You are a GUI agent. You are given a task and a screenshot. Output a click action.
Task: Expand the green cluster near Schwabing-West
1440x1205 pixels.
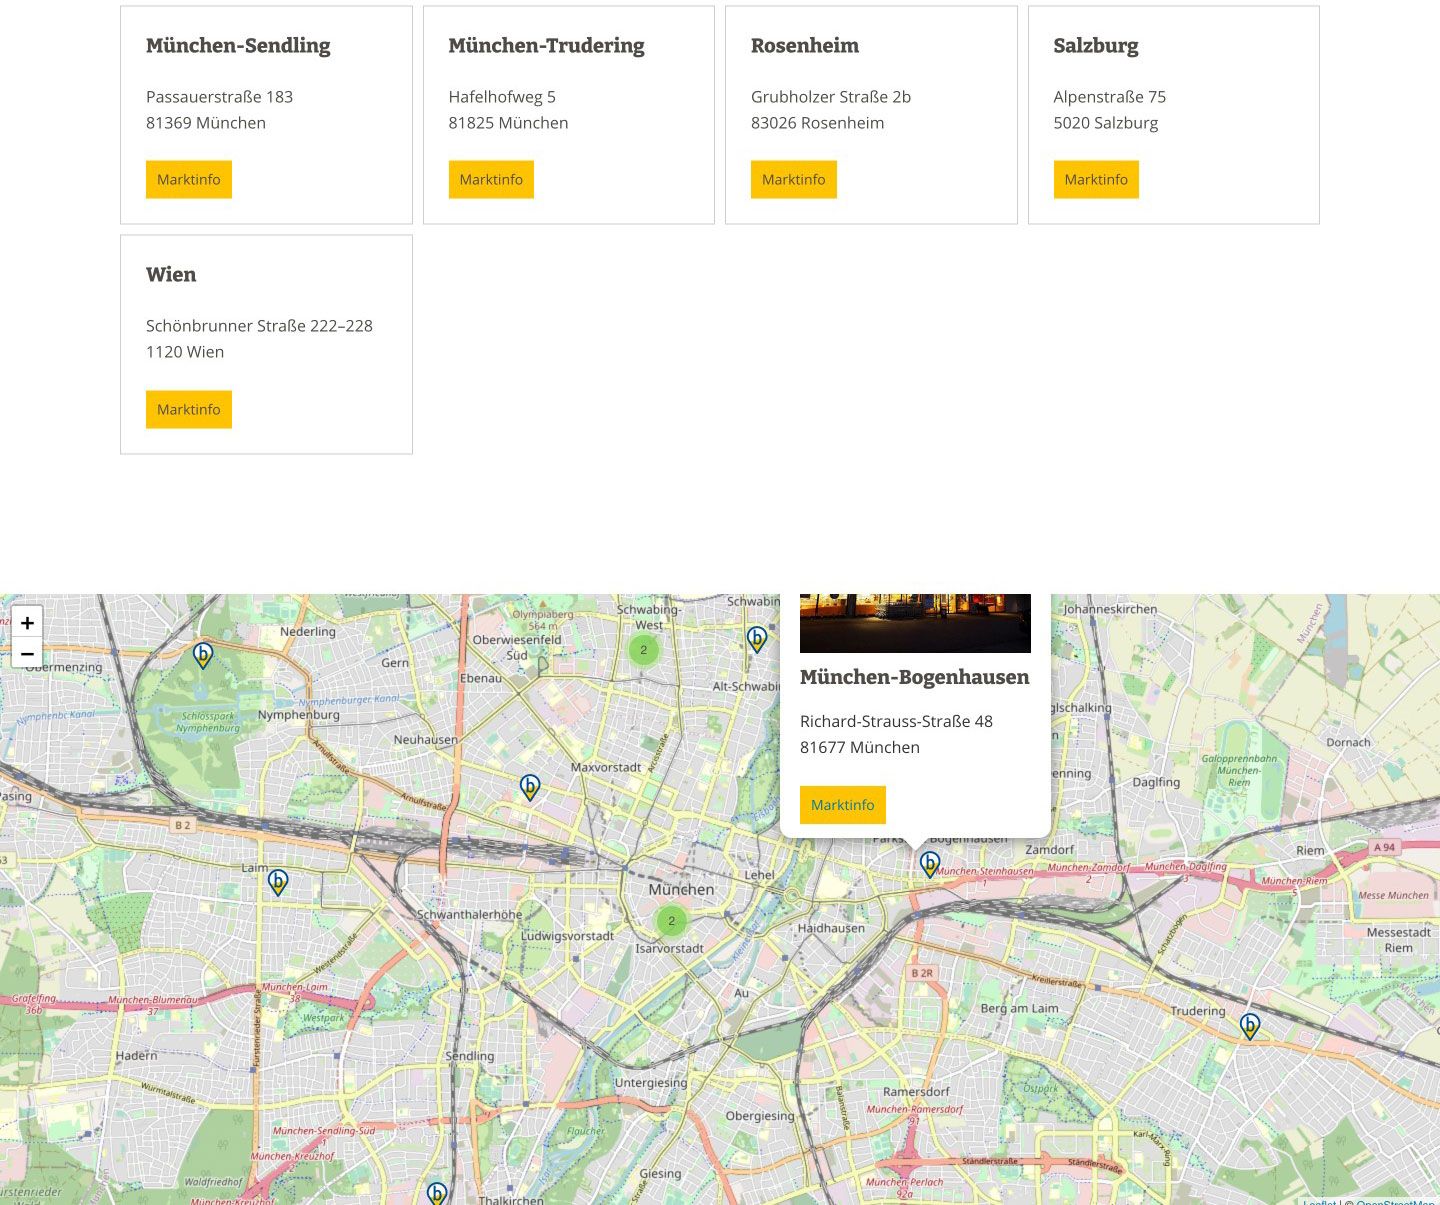(643, 650)
